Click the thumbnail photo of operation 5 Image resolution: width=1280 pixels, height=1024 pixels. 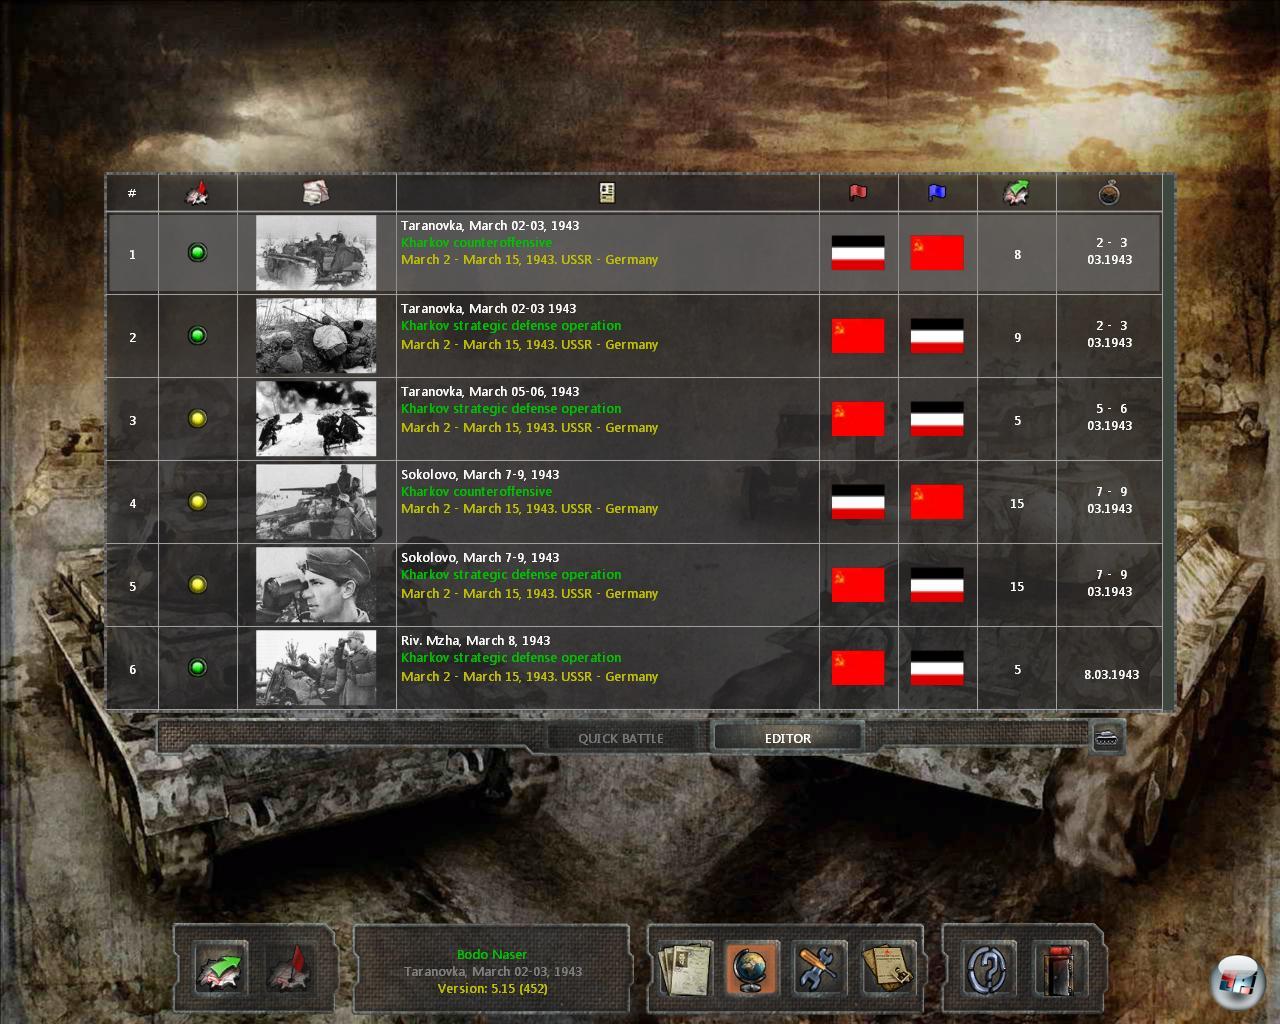tap(316, 585)
